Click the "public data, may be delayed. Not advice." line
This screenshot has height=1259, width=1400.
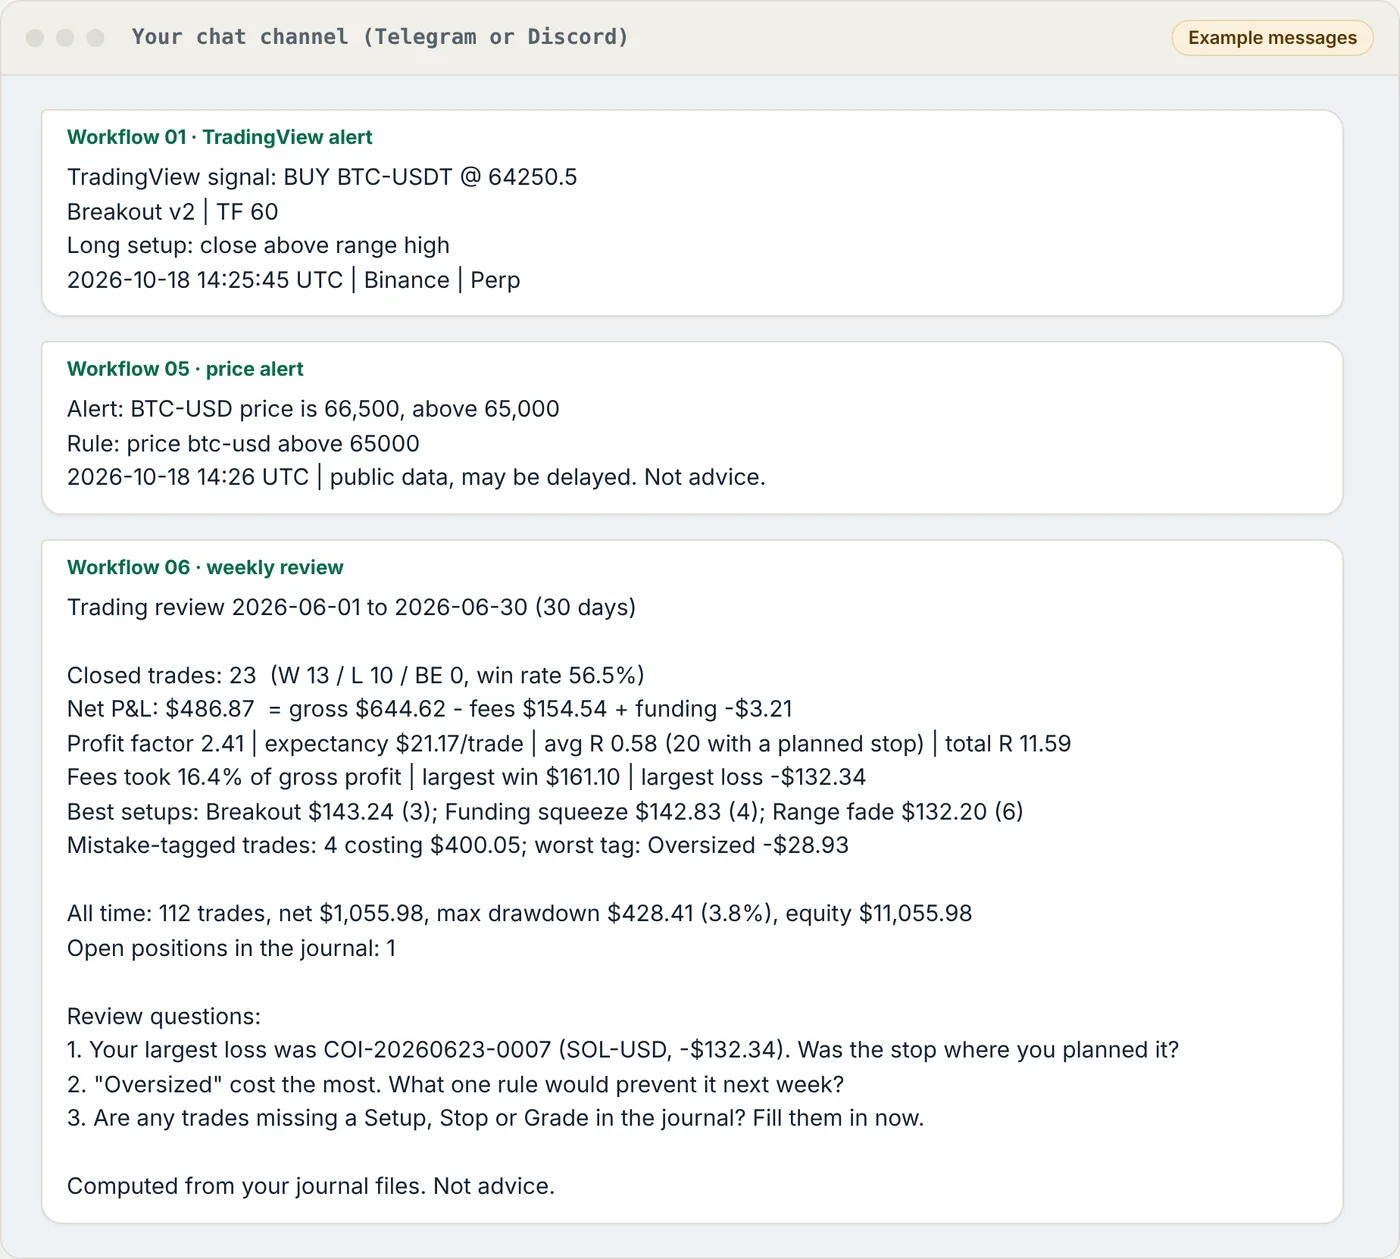[416, 477]
